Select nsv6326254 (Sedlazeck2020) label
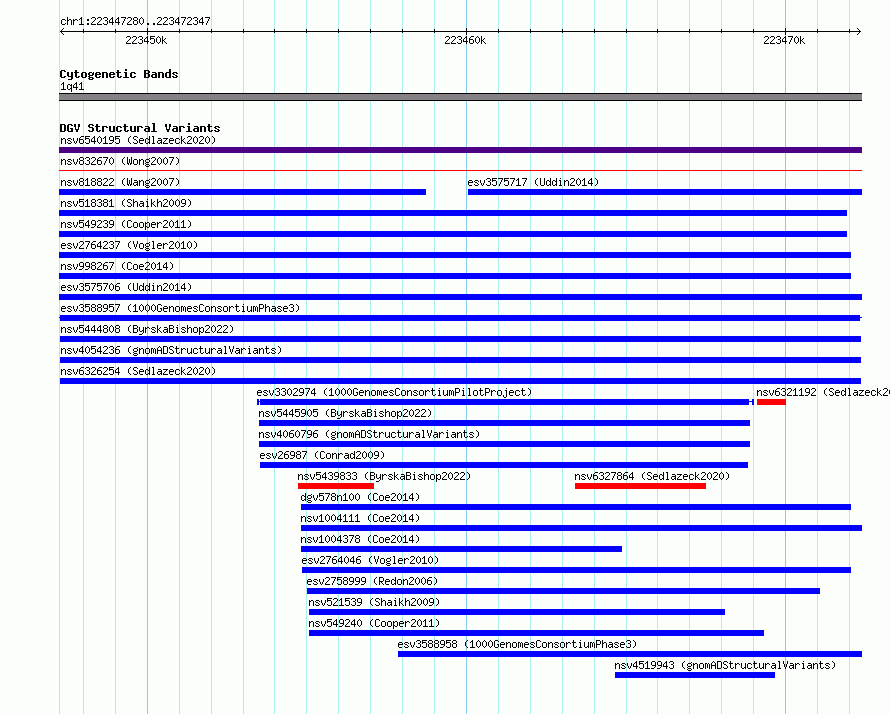This screenshot has width=890, height=714. [x=138, y=371]
